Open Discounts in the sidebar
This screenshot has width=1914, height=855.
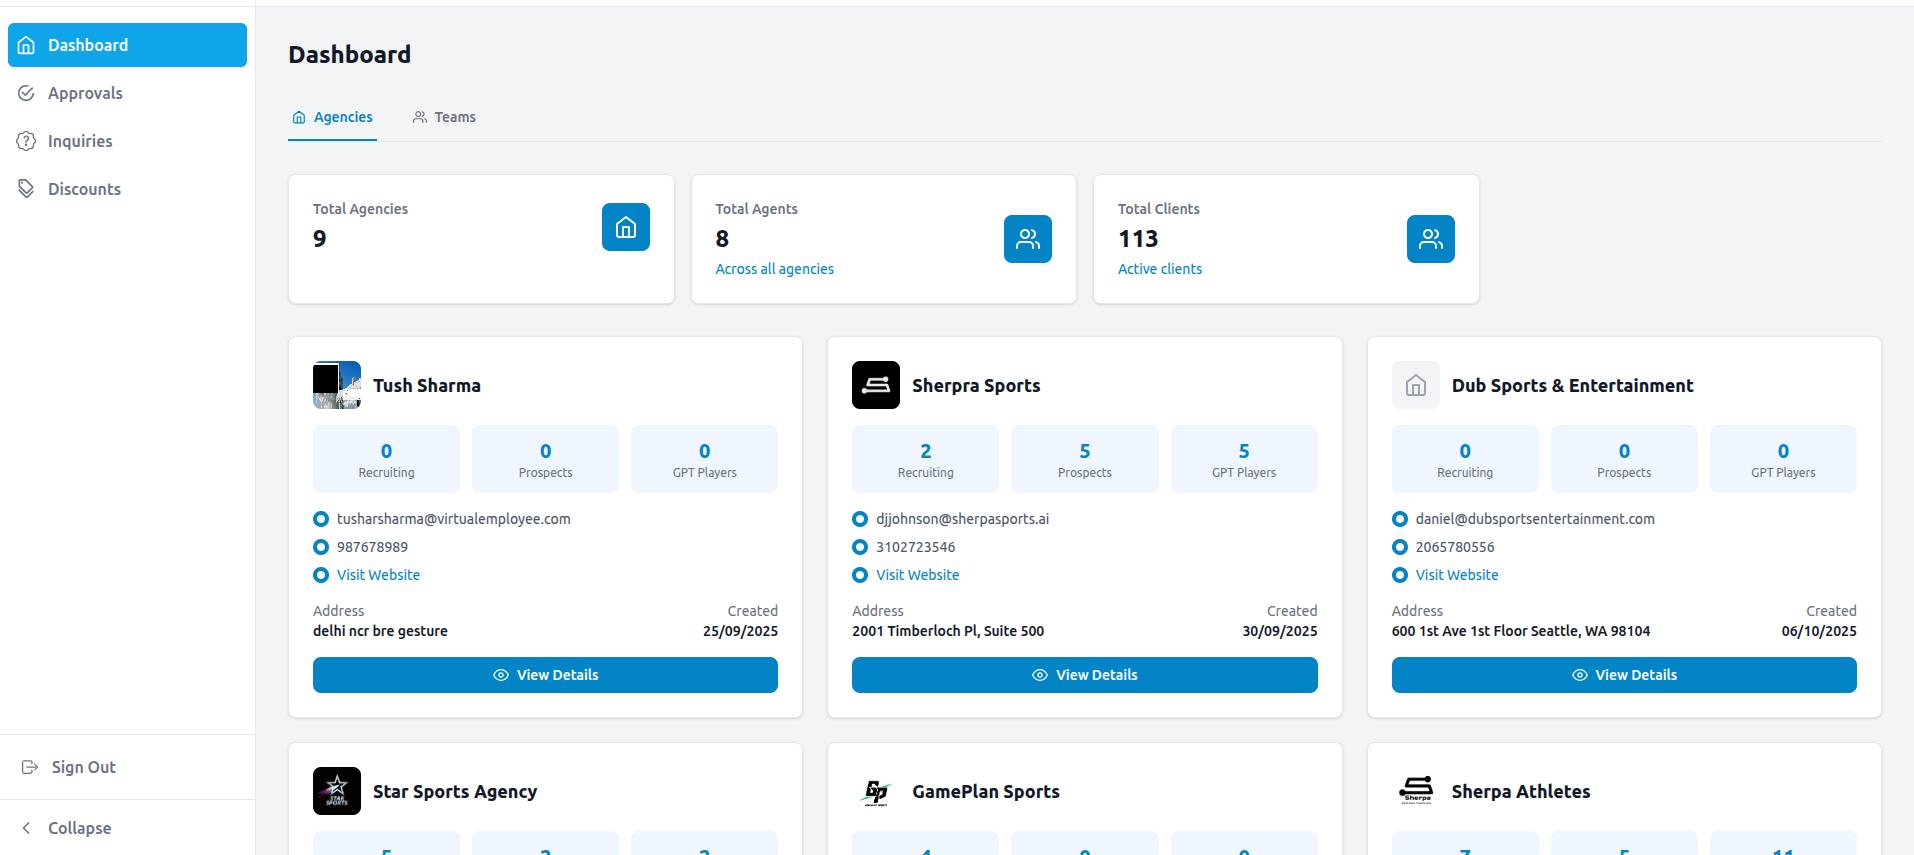[127, 189]
